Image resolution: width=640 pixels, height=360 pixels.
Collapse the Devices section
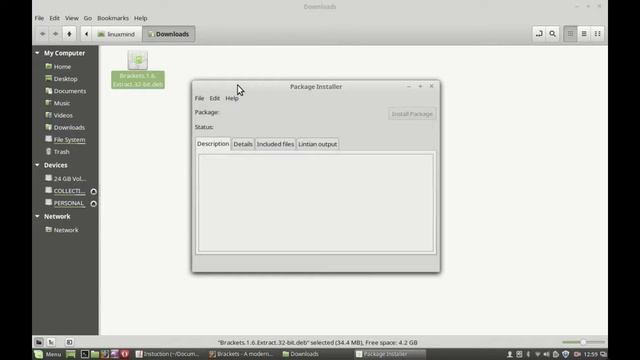pyautogui.click(x=37, y=165)
